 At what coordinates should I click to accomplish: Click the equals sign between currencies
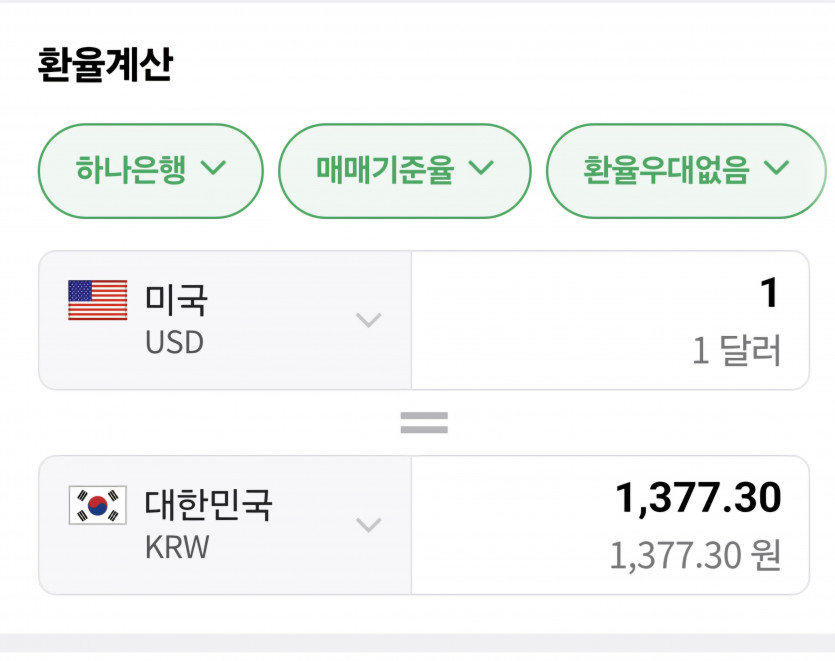[424, 423]
